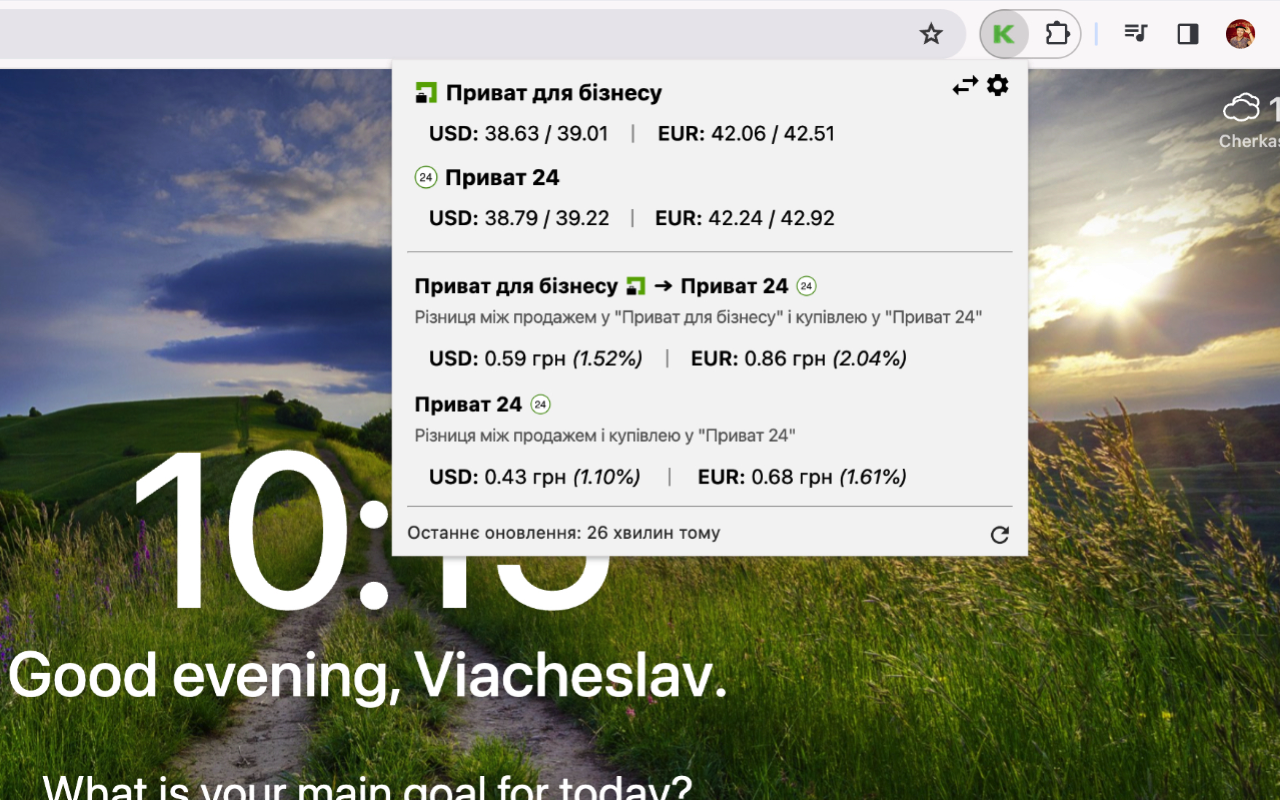Select the 'Приват для бізнесу' heading at top
Viewport: 1280px width, 800px height.
[554, 93]
